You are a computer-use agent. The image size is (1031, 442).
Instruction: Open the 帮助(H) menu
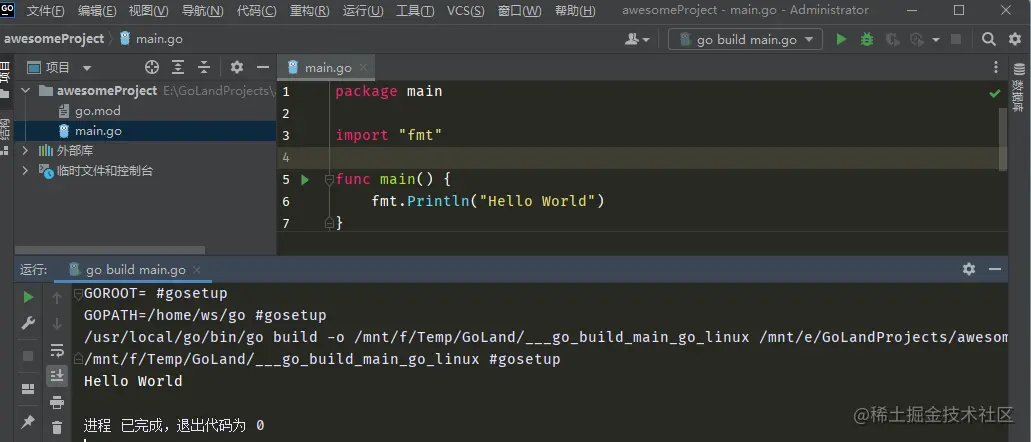(575, 11)
